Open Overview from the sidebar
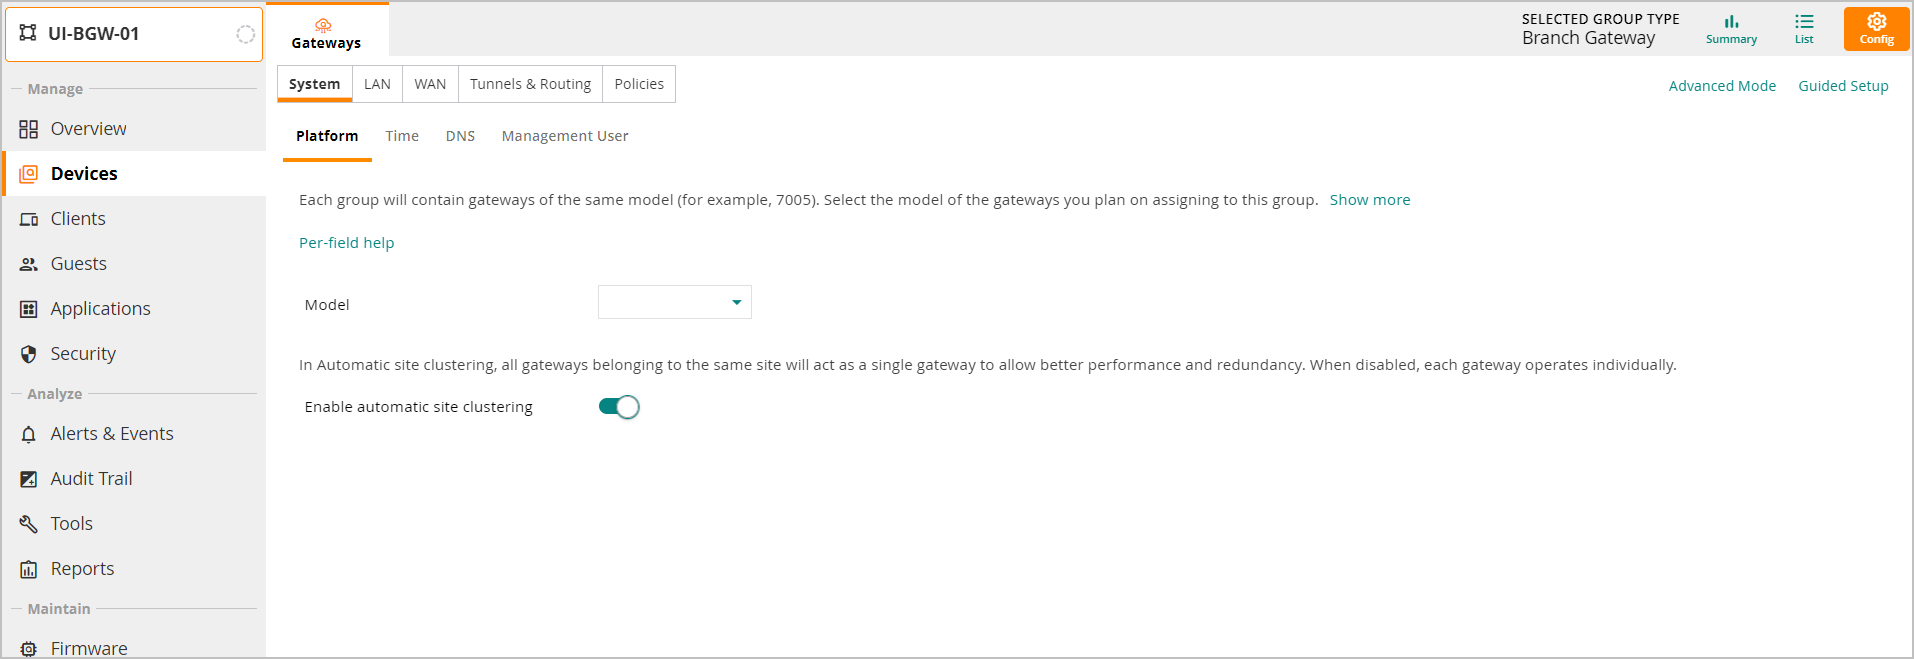 click(88, 129)
